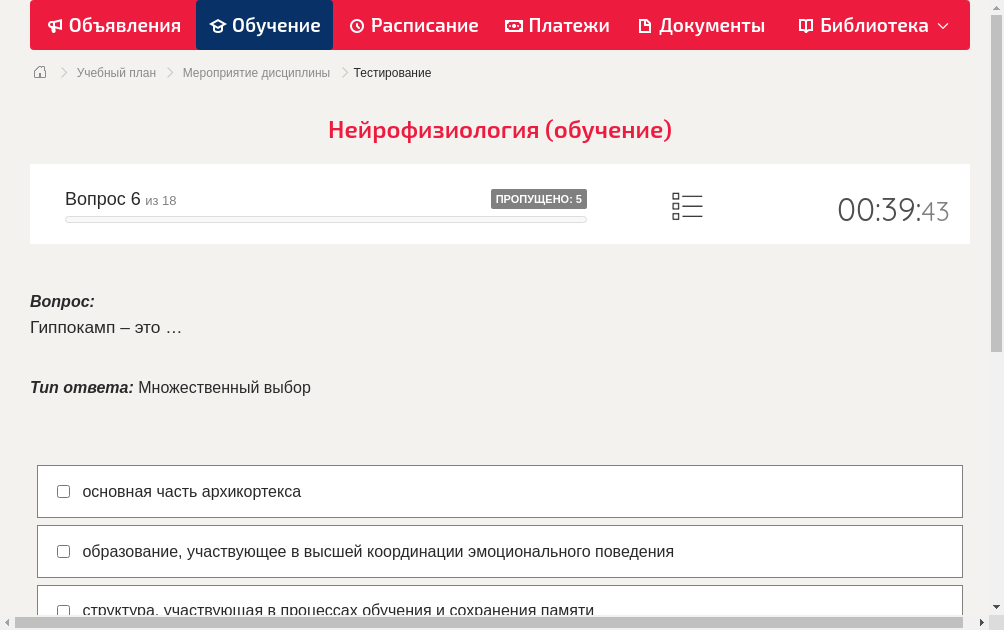Check the option about сохранения памяти
Screen dimensions: 1004x630
(63, 611)
